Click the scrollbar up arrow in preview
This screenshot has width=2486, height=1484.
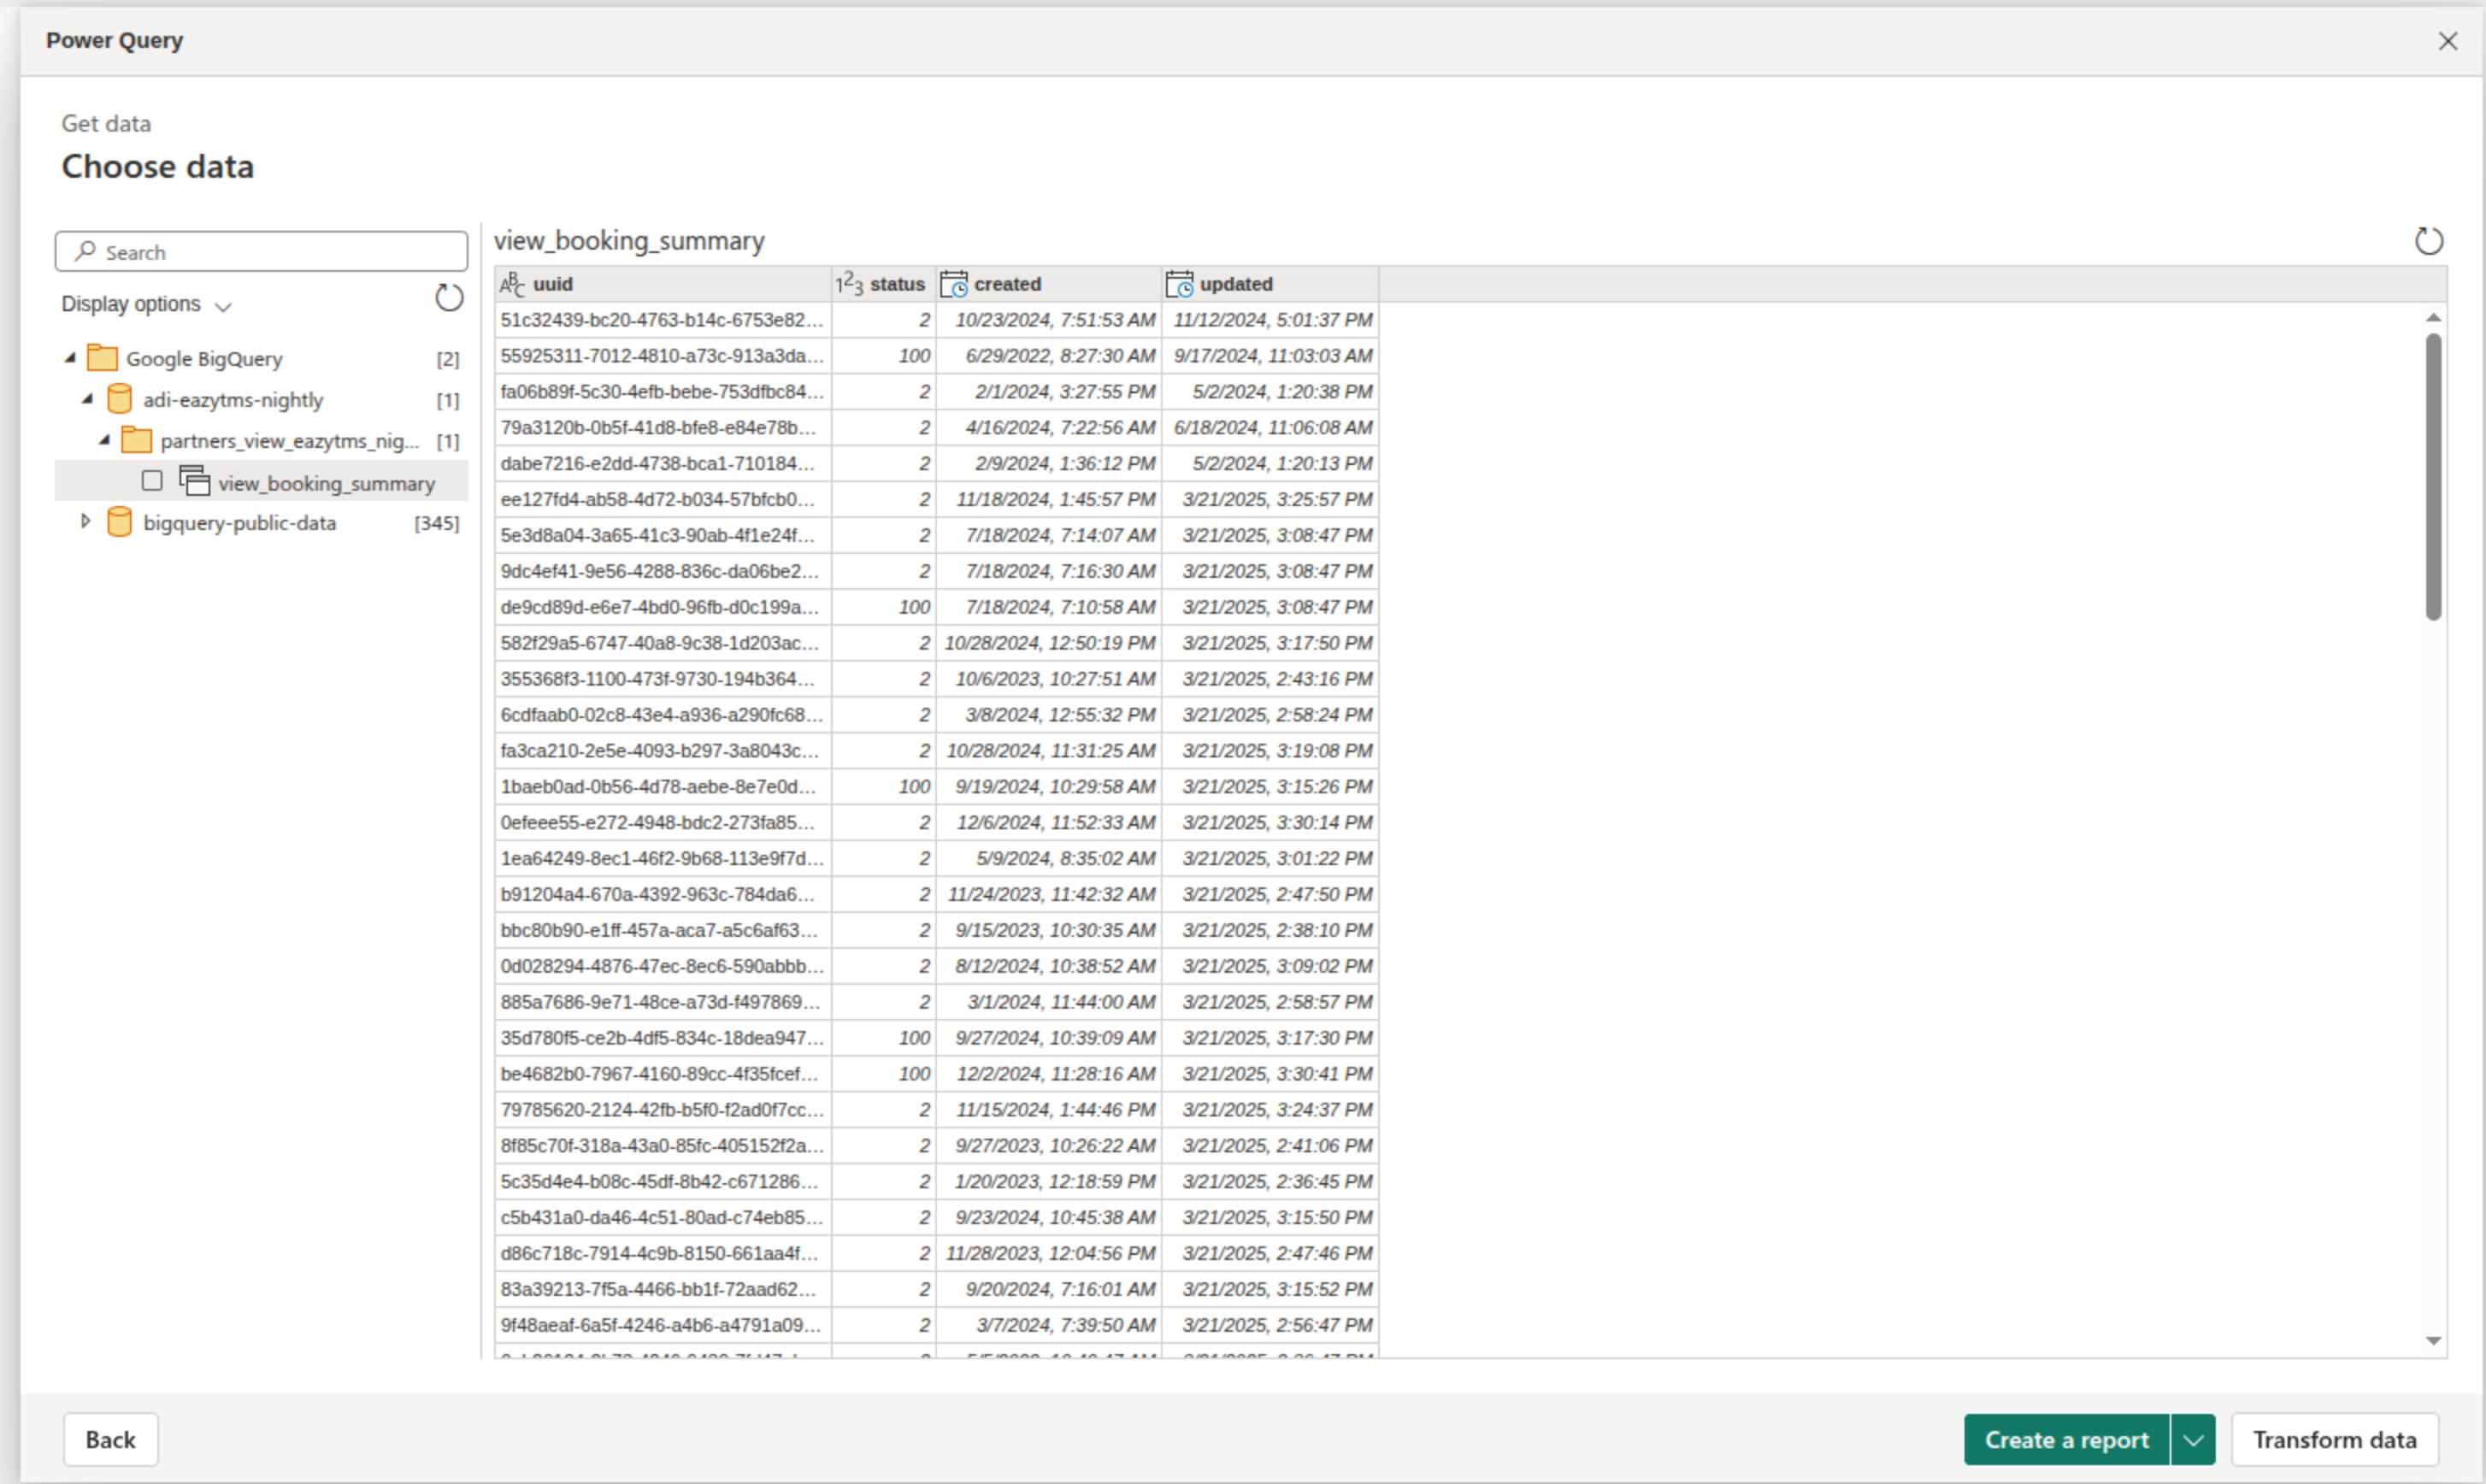(x=2433, y=317)
